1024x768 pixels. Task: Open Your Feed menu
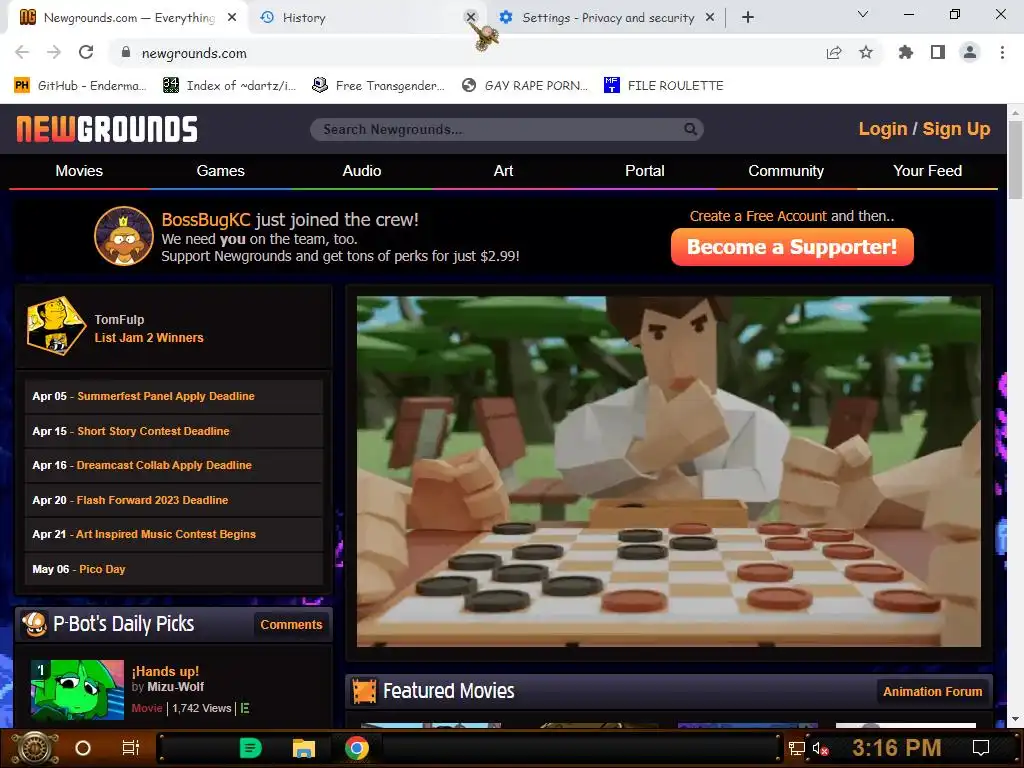coord(927,171)
